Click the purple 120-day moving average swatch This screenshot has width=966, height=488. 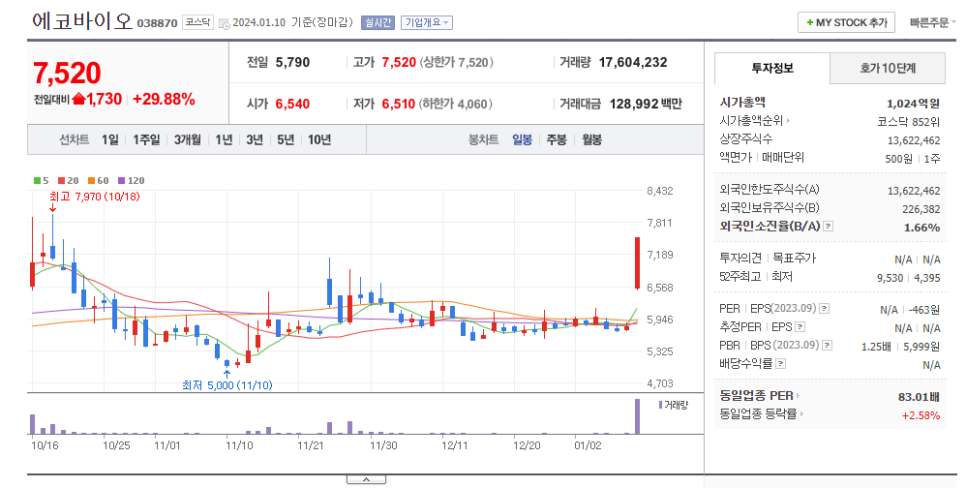(x=121, y=181)
